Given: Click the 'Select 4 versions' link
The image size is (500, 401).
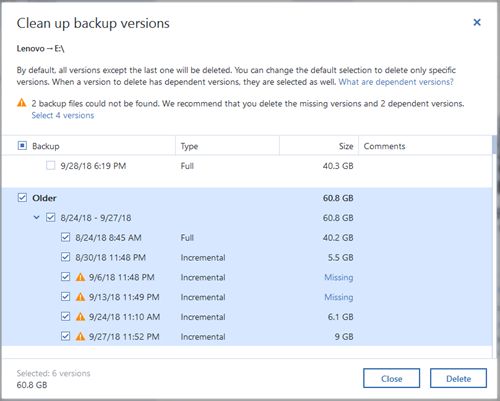Looking at the screenshot, I should coord(63,115).
